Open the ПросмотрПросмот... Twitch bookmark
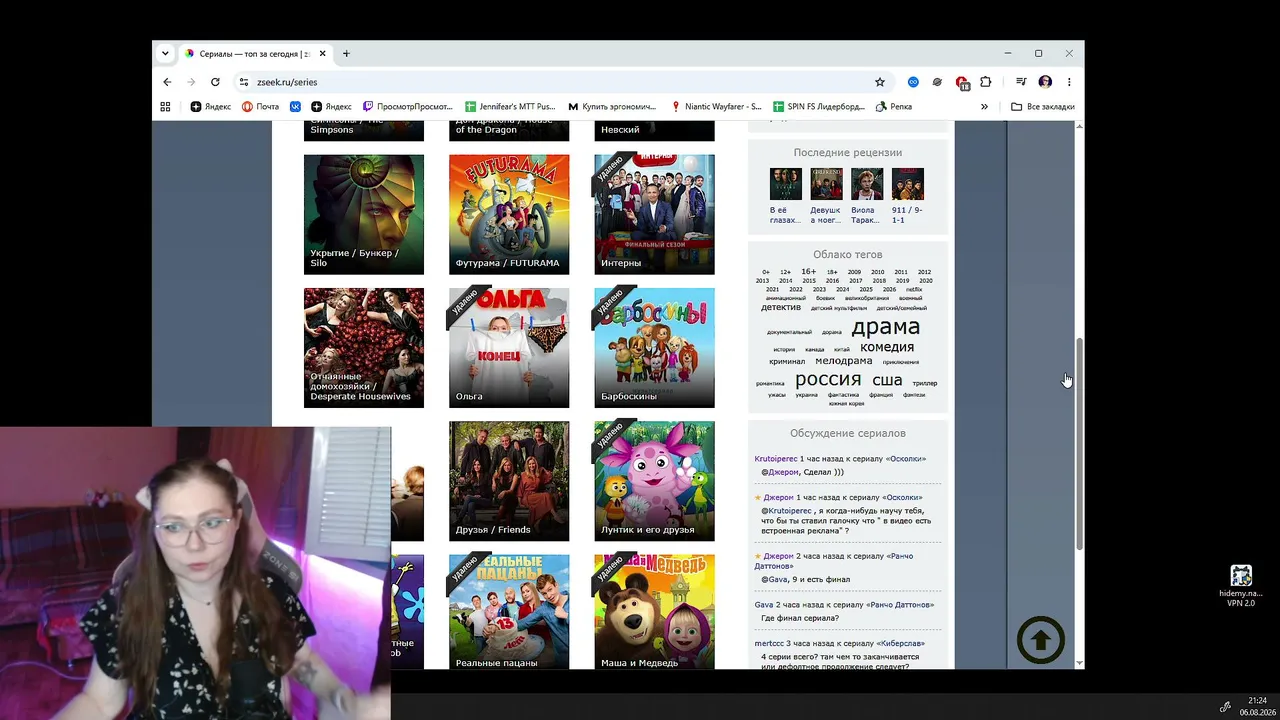The height and width of the screenshot is (720, 1280). pos(408,106)
